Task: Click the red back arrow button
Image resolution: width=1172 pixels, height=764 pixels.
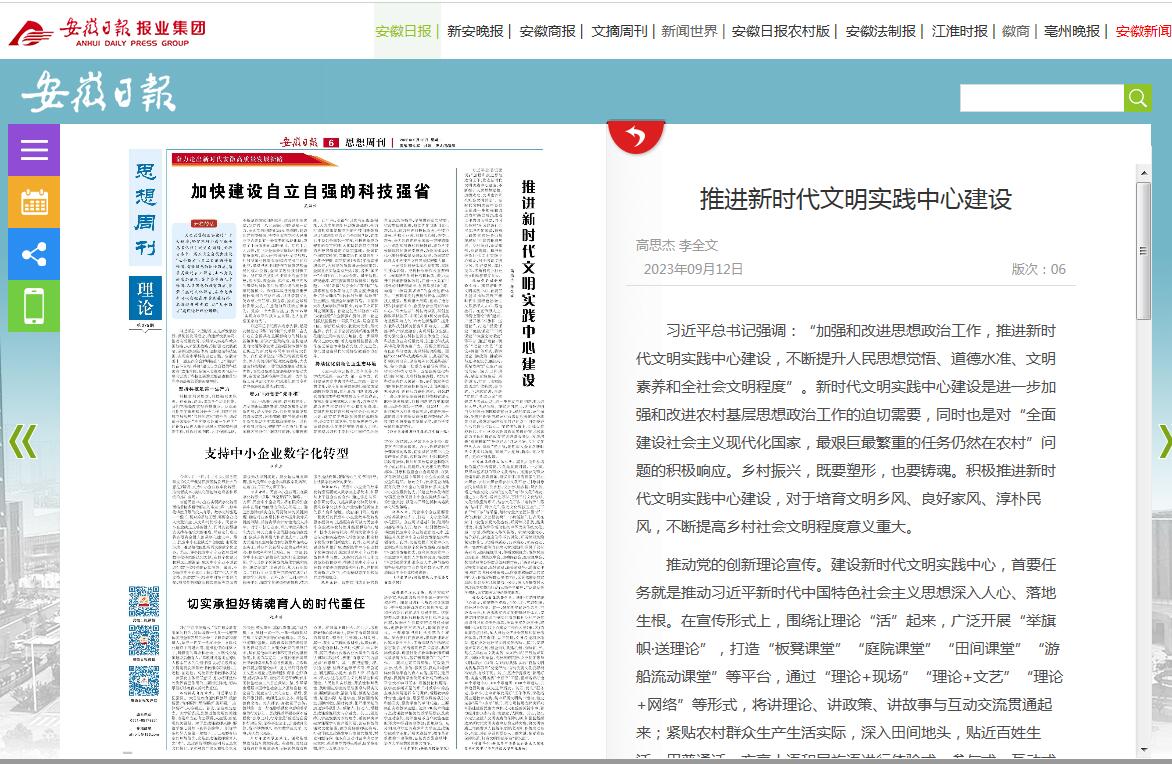Action: point(635,136)
